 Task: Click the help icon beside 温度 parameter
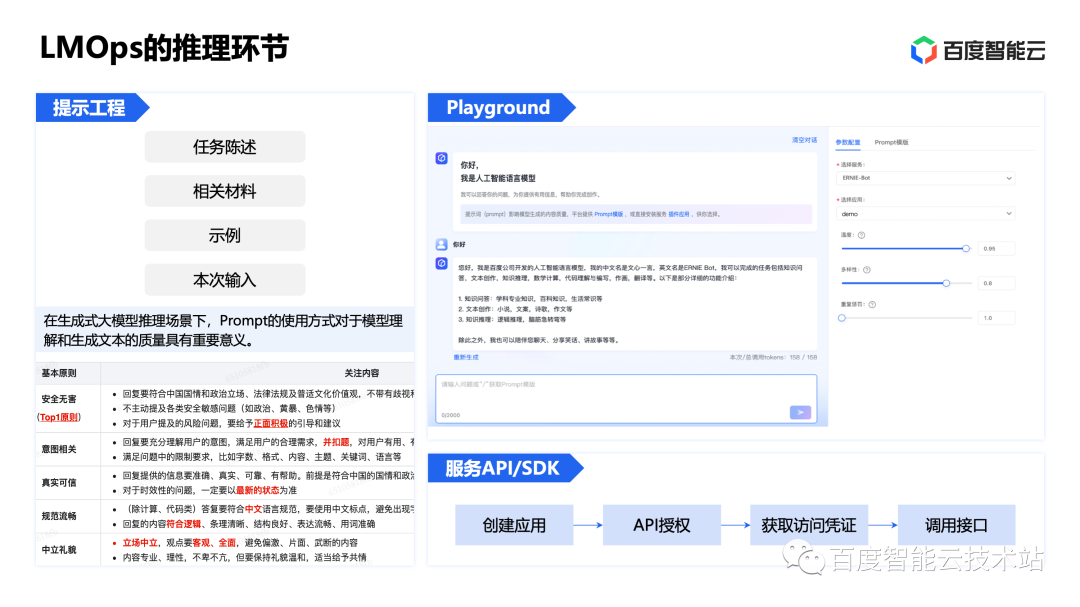(x=862, y=235)
